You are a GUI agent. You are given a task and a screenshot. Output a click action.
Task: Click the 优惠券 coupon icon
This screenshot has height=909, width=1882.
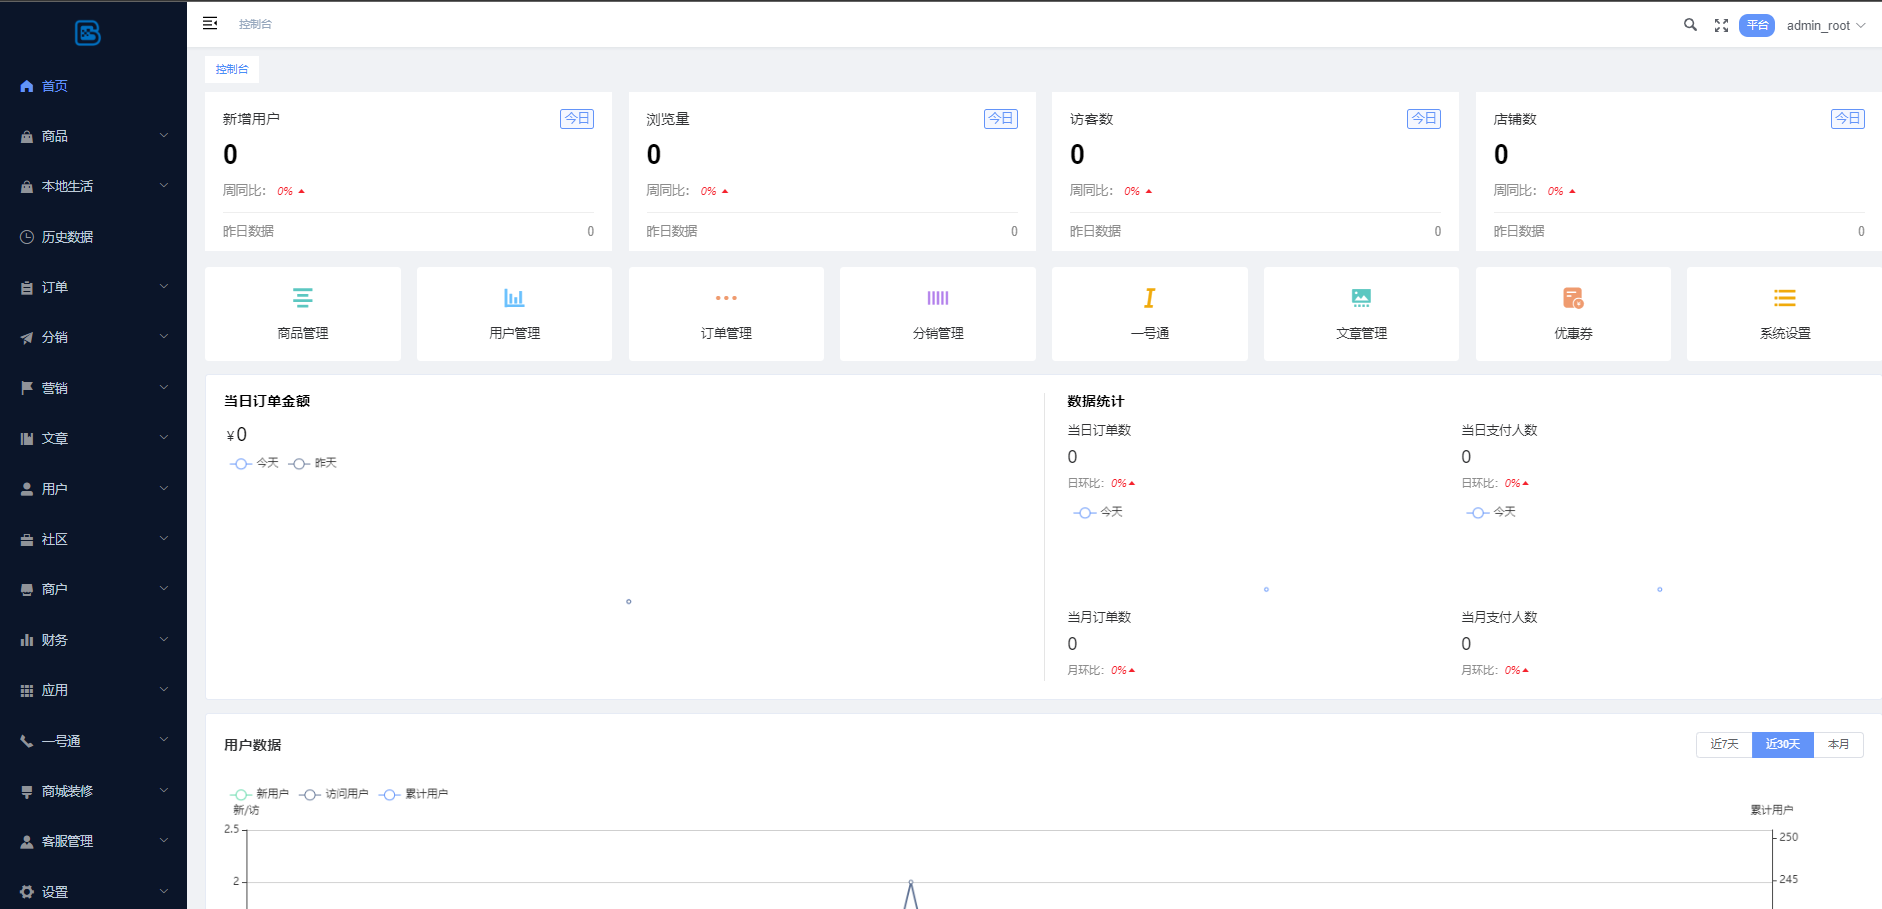[x=1573, y=297]
